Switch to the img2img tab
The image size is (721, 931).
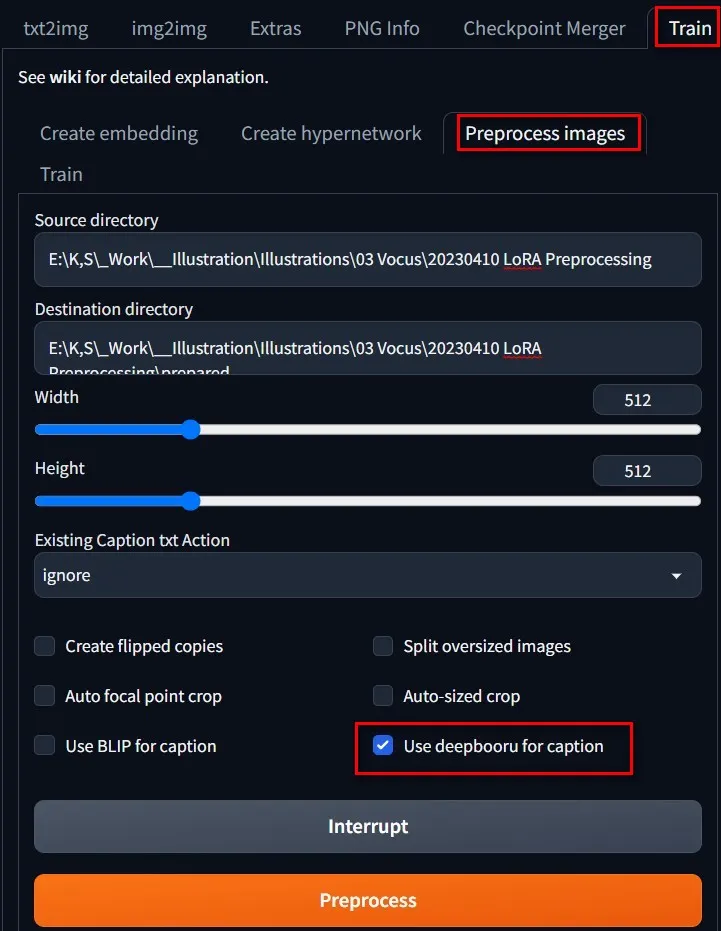tap(169, 28)
